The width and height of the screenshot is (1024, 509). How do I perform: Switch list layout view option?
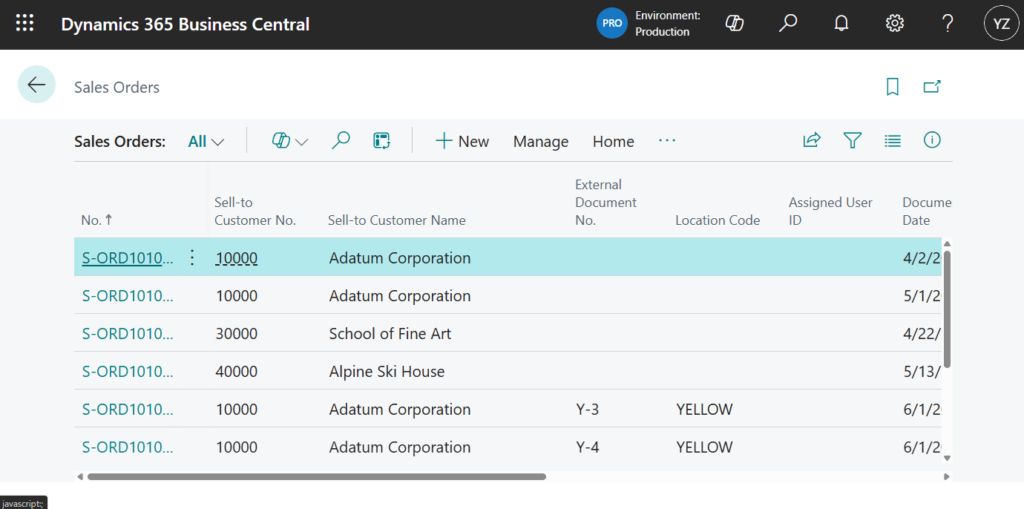pos(892,141)
